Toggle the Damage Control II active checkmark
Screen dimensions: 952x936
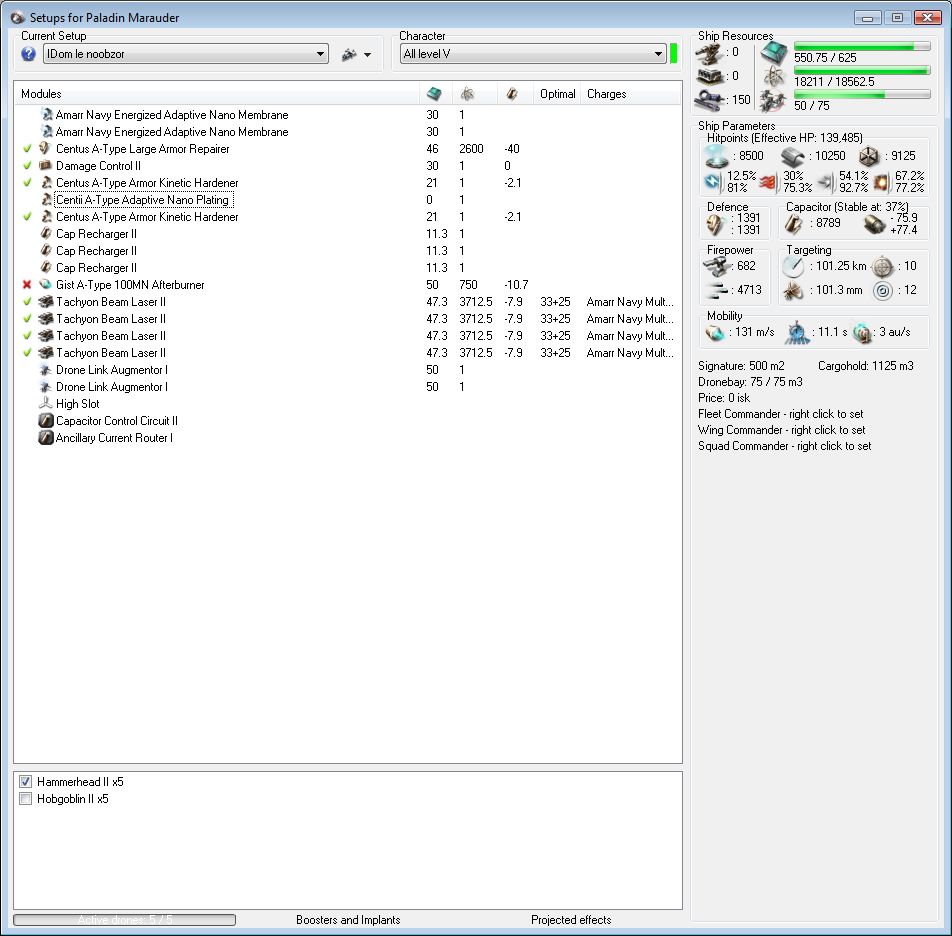pyautogui.click(x=27, y=166)
